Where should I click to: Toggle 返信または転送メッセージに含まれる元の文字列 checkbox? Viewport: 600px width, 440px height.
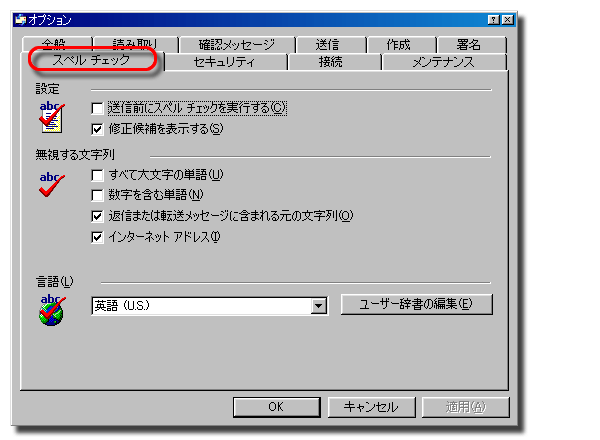tap(97, 216)
